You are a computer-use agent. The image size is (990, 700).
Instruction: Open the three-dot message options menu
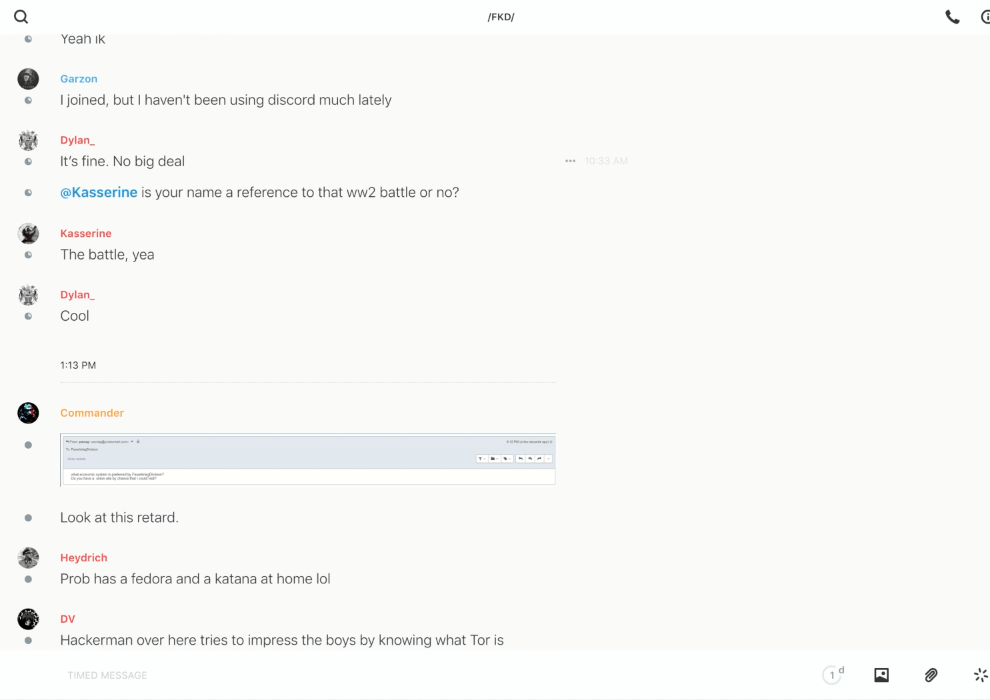(570, 161)
